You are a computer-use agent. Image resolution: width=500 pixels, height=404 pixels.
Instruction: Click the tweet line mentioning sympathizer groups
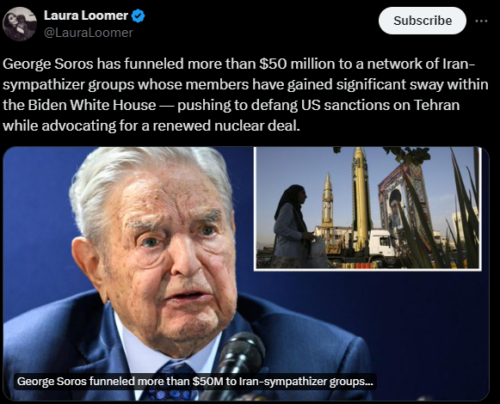245,84
